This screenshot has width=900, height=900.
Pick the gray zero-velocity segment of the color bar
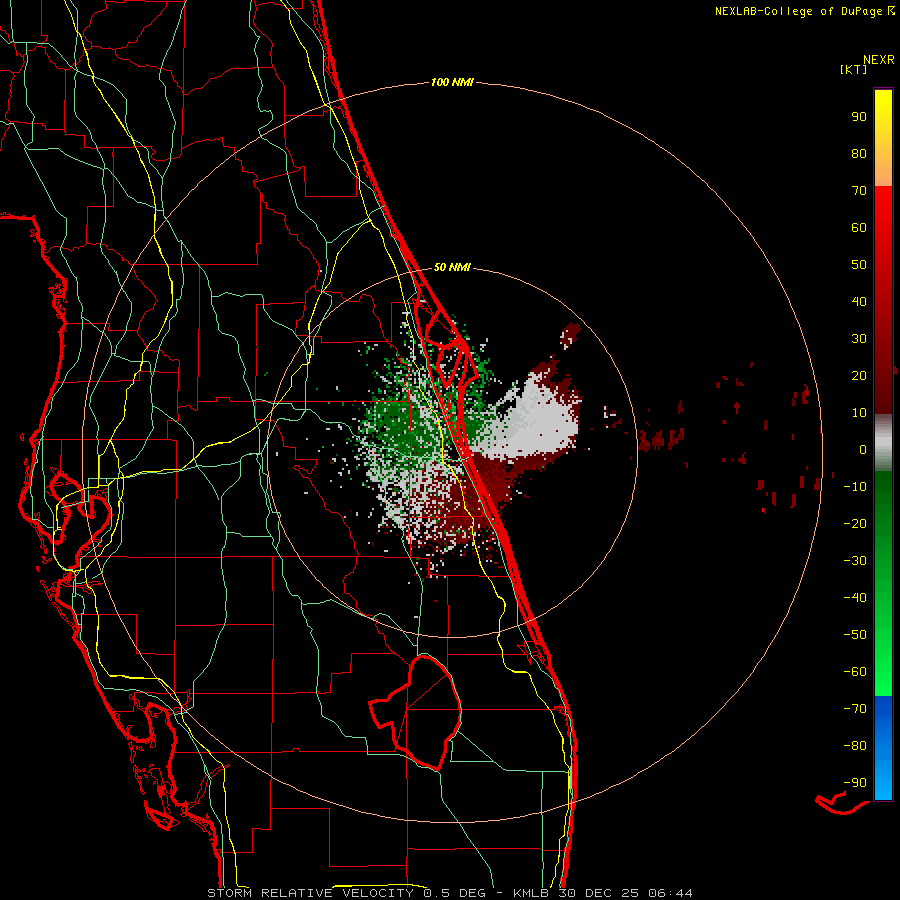pyautogui.click(x=883, y=442)
